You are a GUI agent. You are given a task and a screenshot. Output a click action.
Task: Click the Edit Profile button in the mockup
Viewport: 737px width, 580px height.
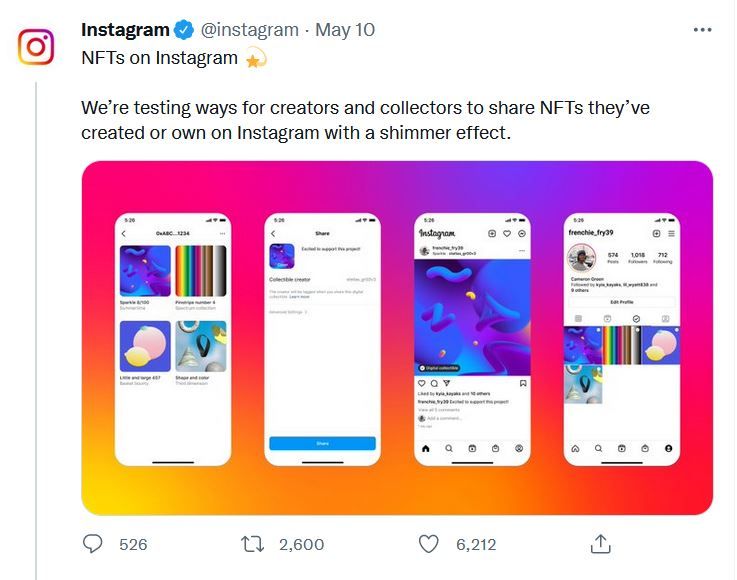(x=621, y=302)
